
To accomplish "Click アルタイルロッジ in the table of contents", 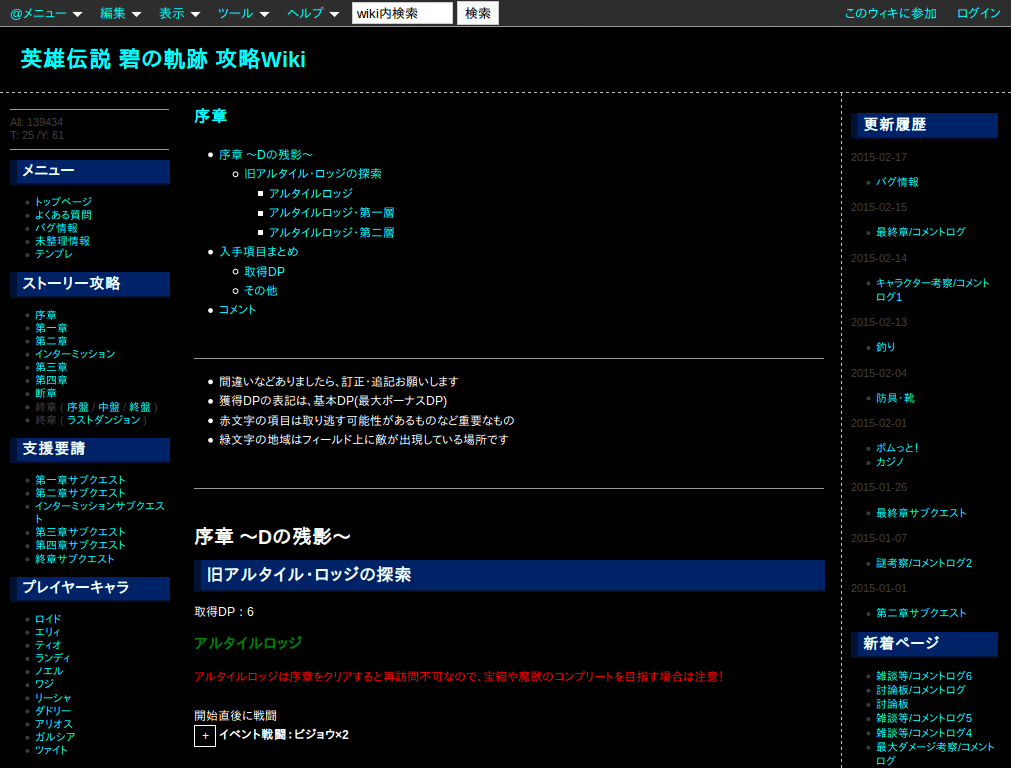I will click(309, 194).
